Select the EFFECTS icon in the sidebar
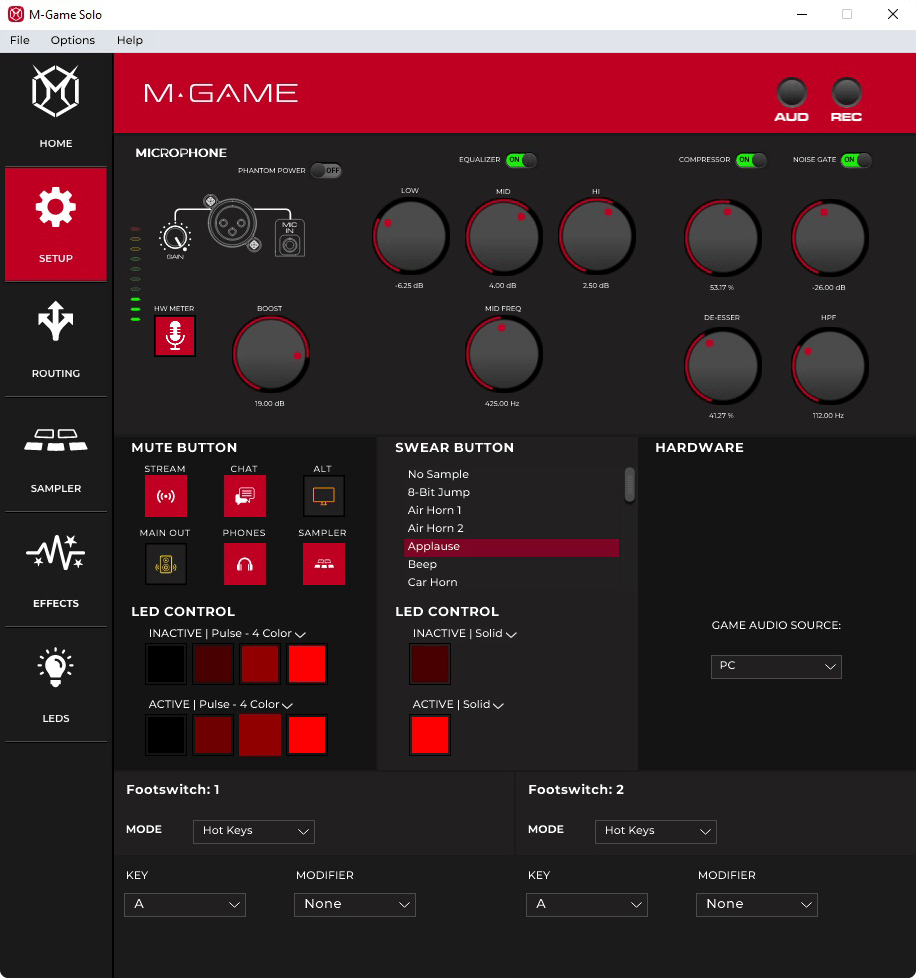The image size is (916, 978). (55, 570)
